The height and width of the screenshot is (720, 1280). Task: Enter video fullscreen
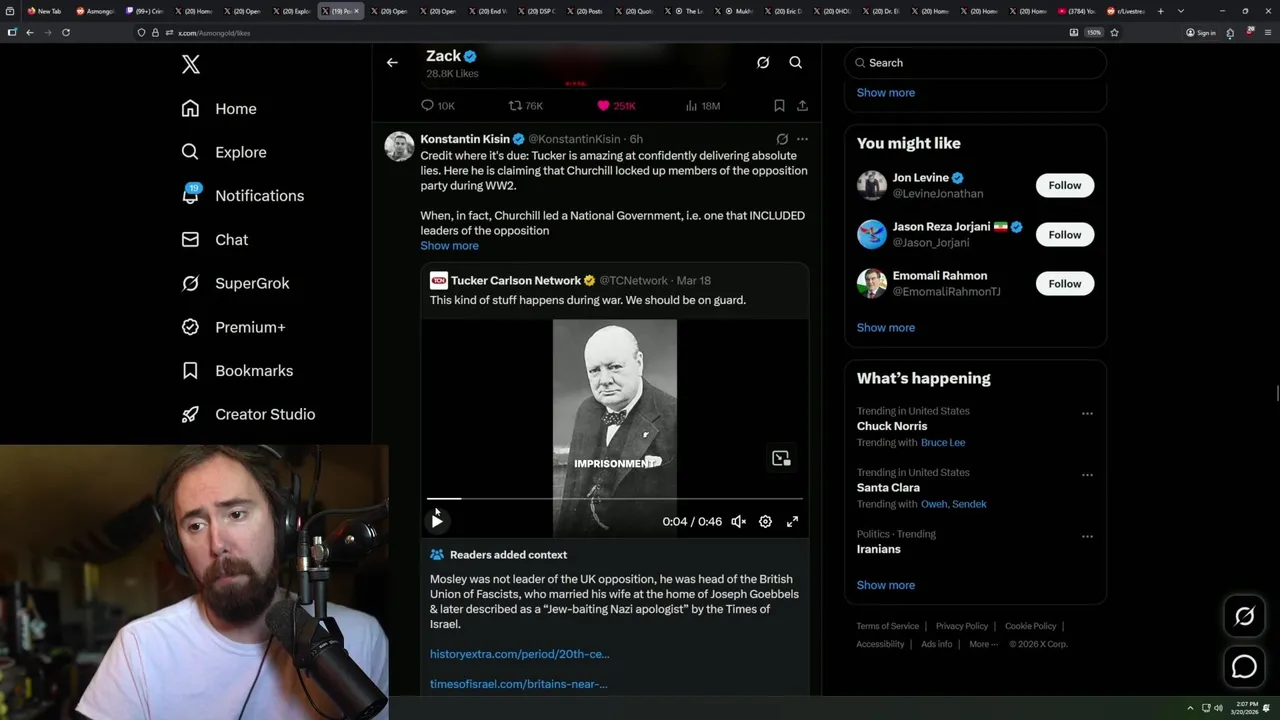pyautogui.click(x=792, y=521)
